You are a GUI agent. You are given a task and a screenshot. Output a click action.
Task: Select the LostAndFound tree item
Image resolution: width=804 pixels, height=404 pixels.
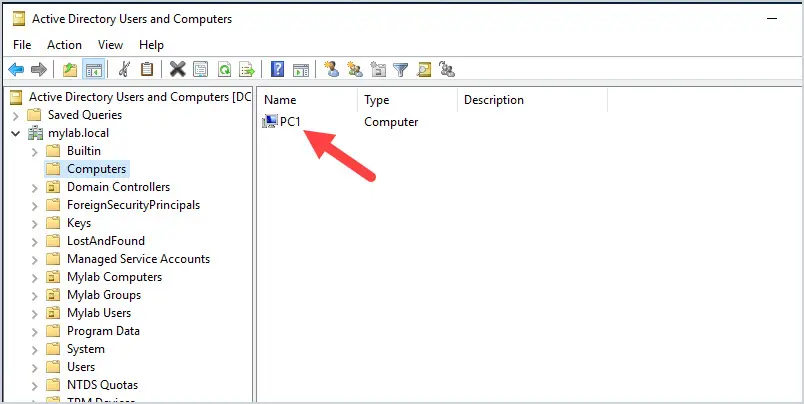point(106,241)
